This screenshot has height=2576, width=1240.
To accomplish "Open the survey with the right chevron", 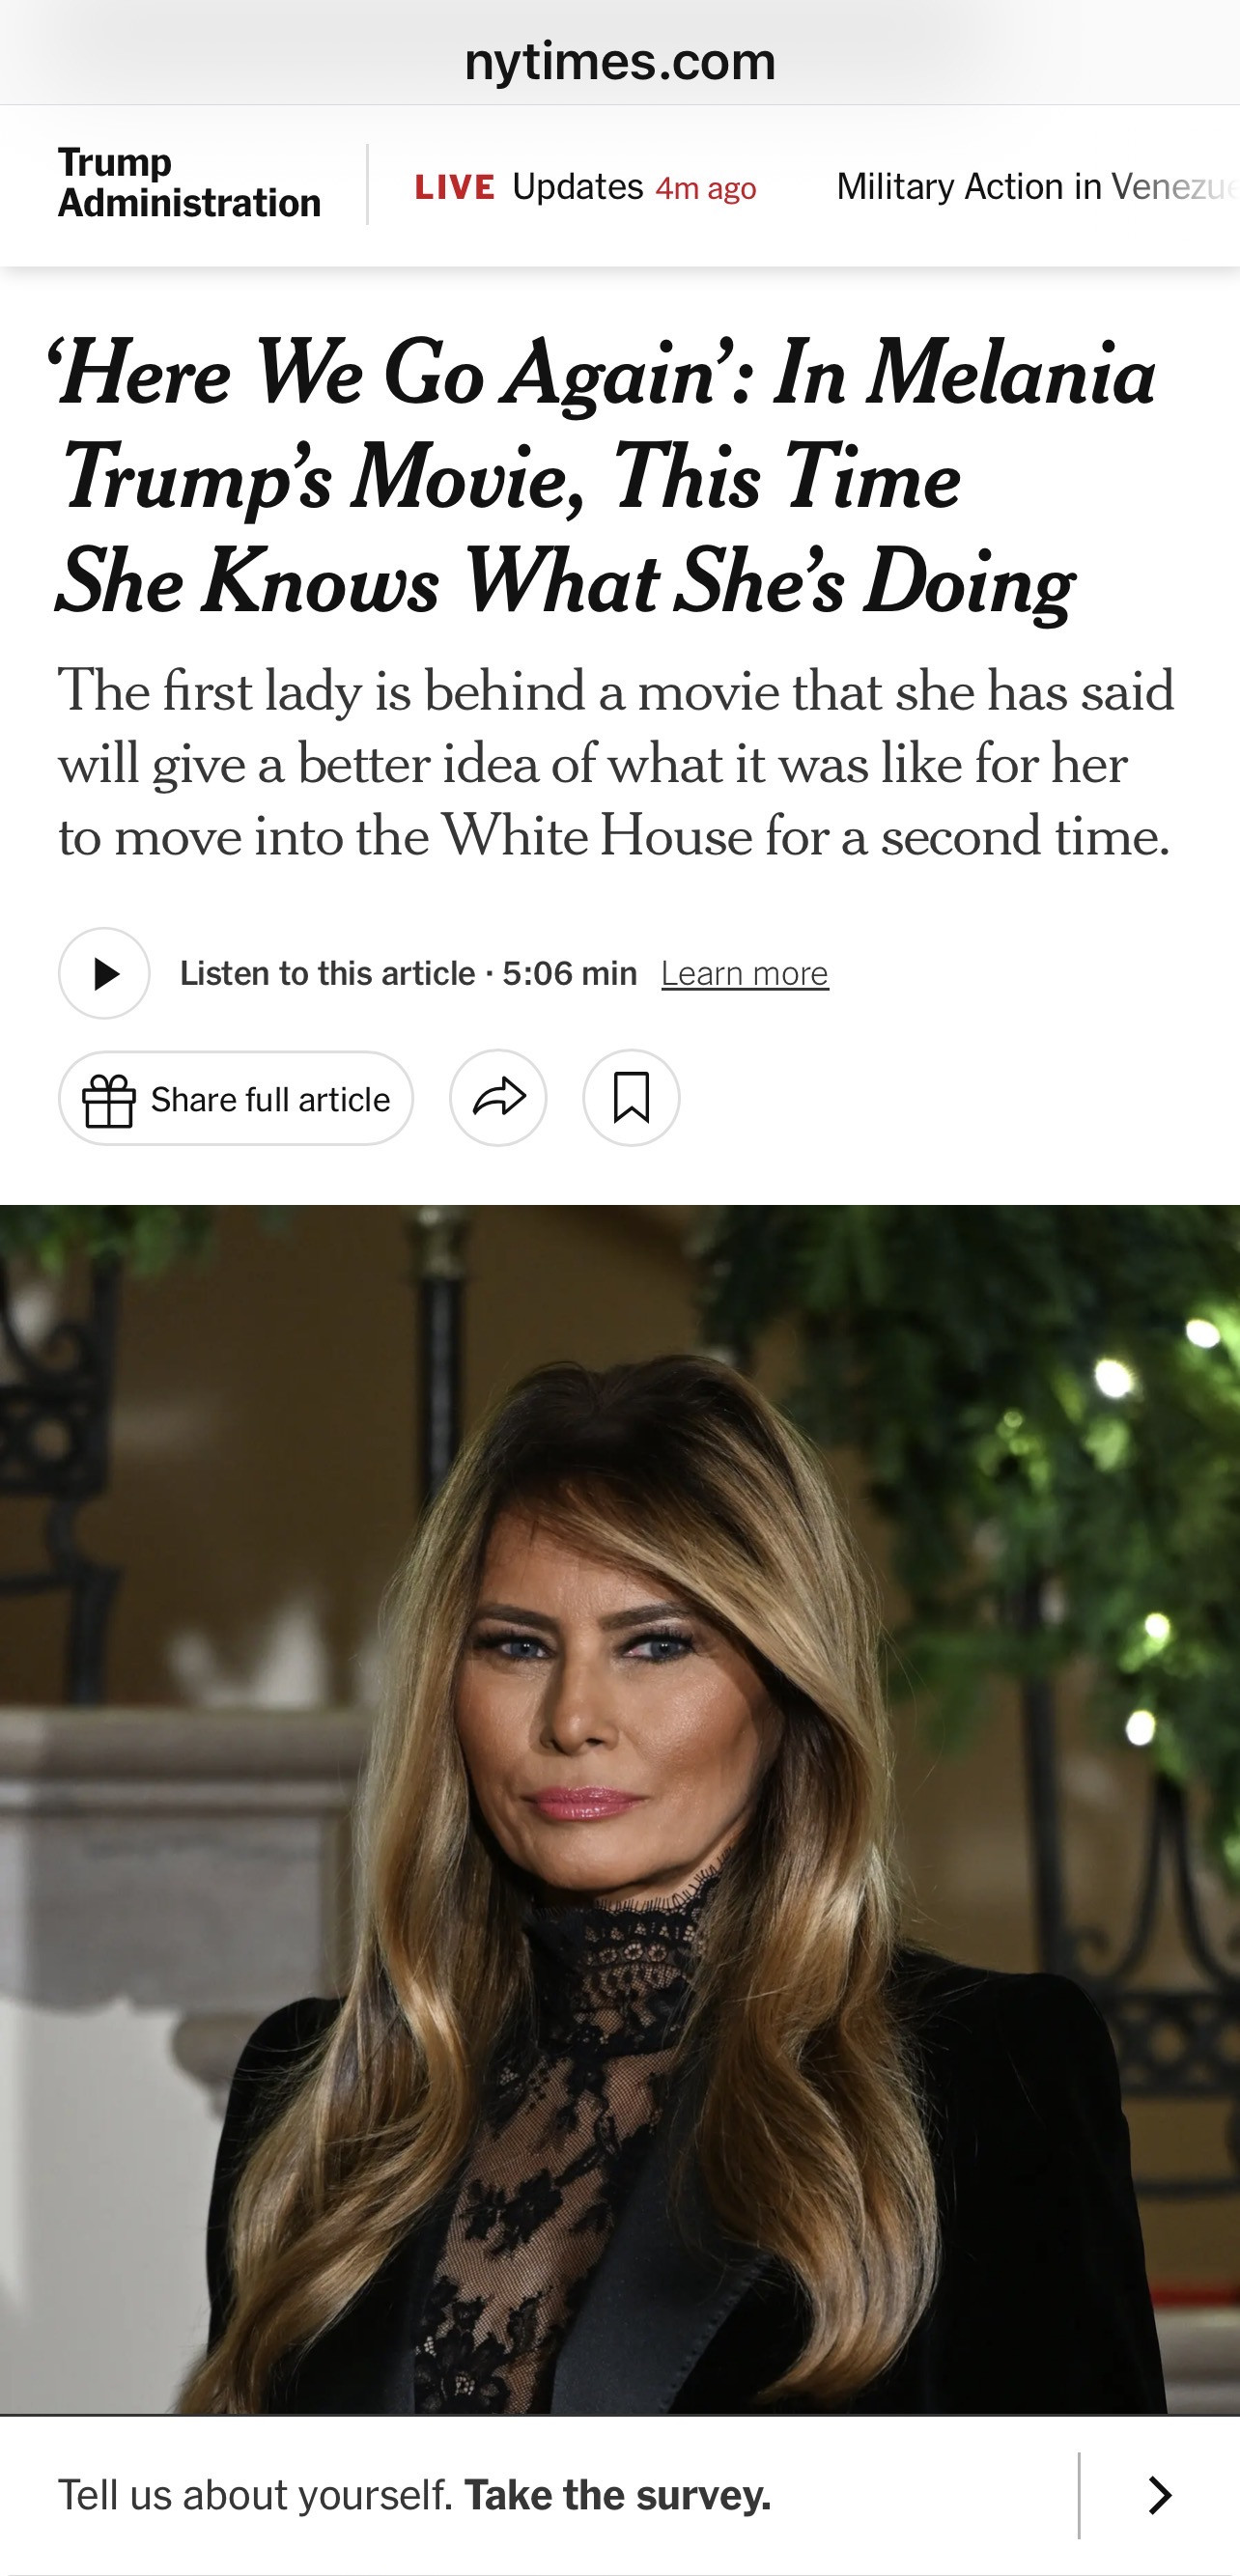I will tap(1160, 2496).
